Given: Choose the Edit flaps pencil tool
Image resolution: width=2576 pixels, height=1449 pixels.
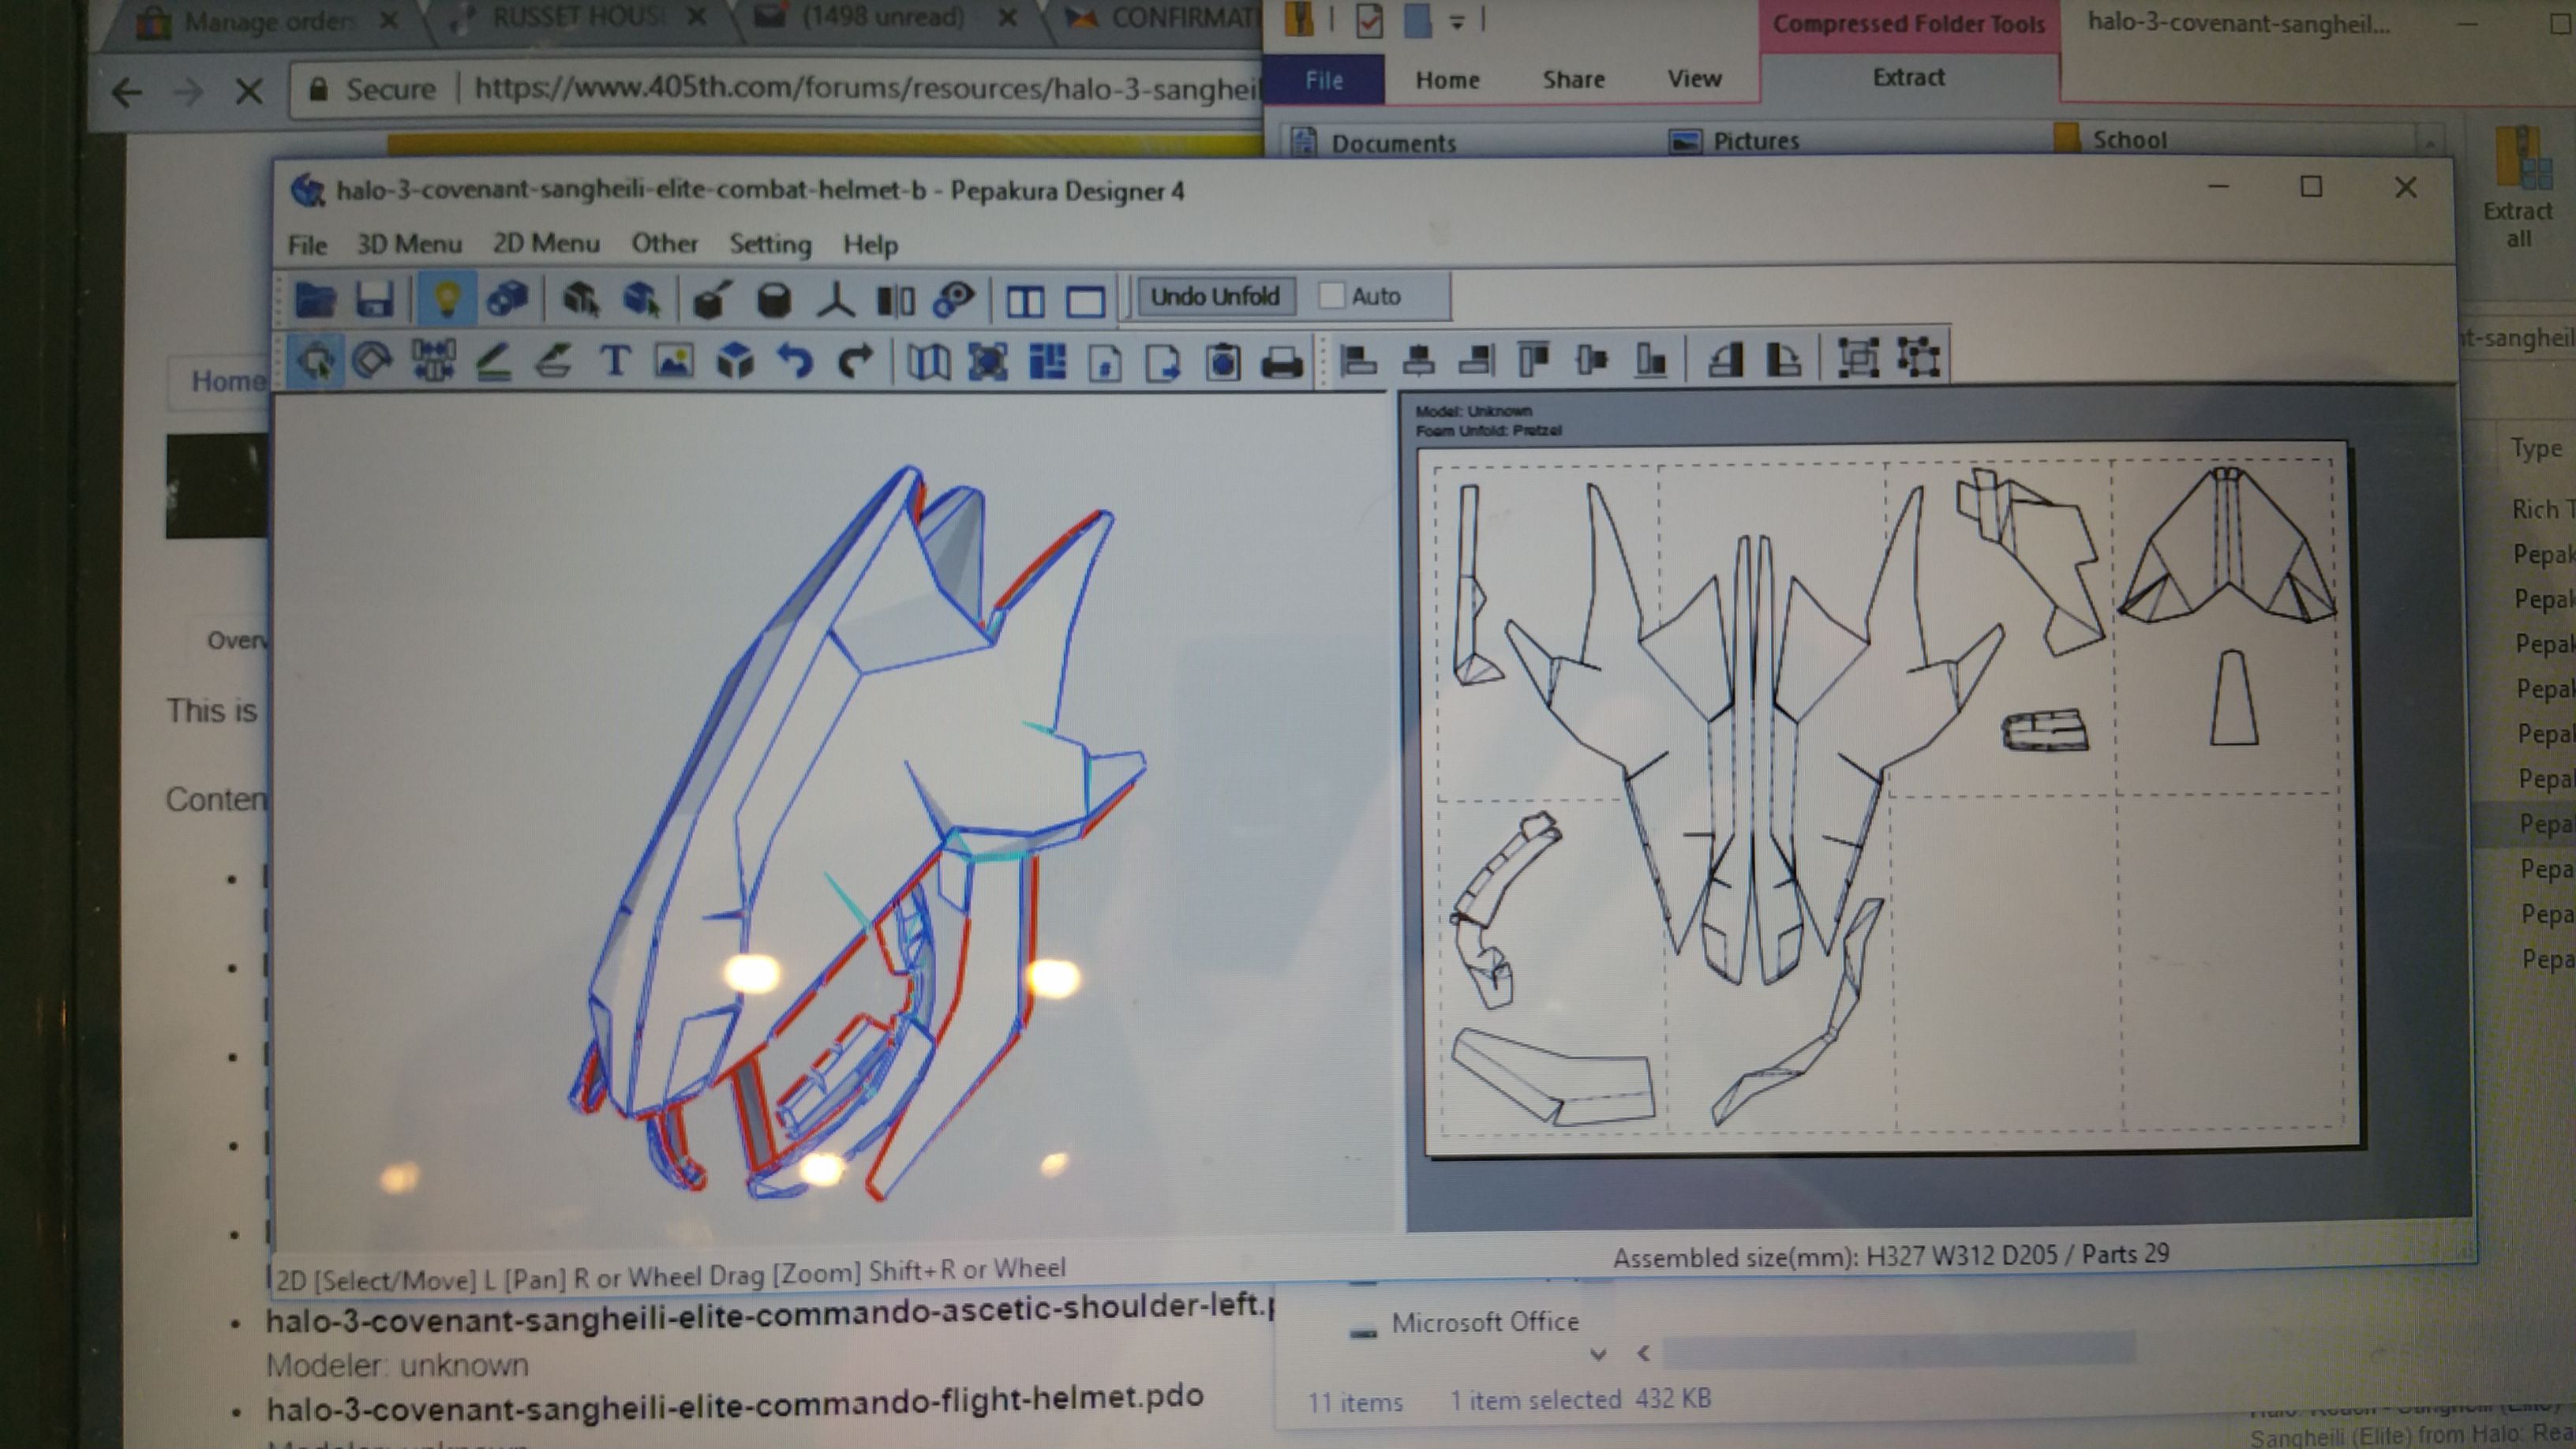Looking at the screenshot, I should tap(493, 360).
